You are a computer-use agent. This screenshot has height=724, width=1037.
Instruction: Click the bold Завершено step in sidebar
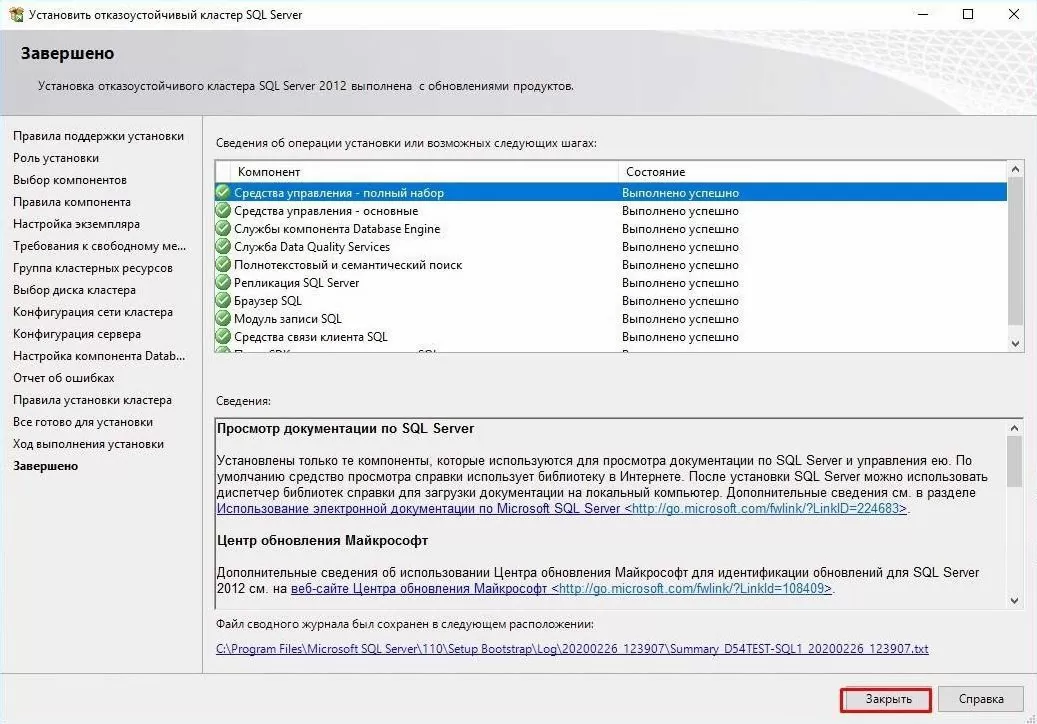46,465
